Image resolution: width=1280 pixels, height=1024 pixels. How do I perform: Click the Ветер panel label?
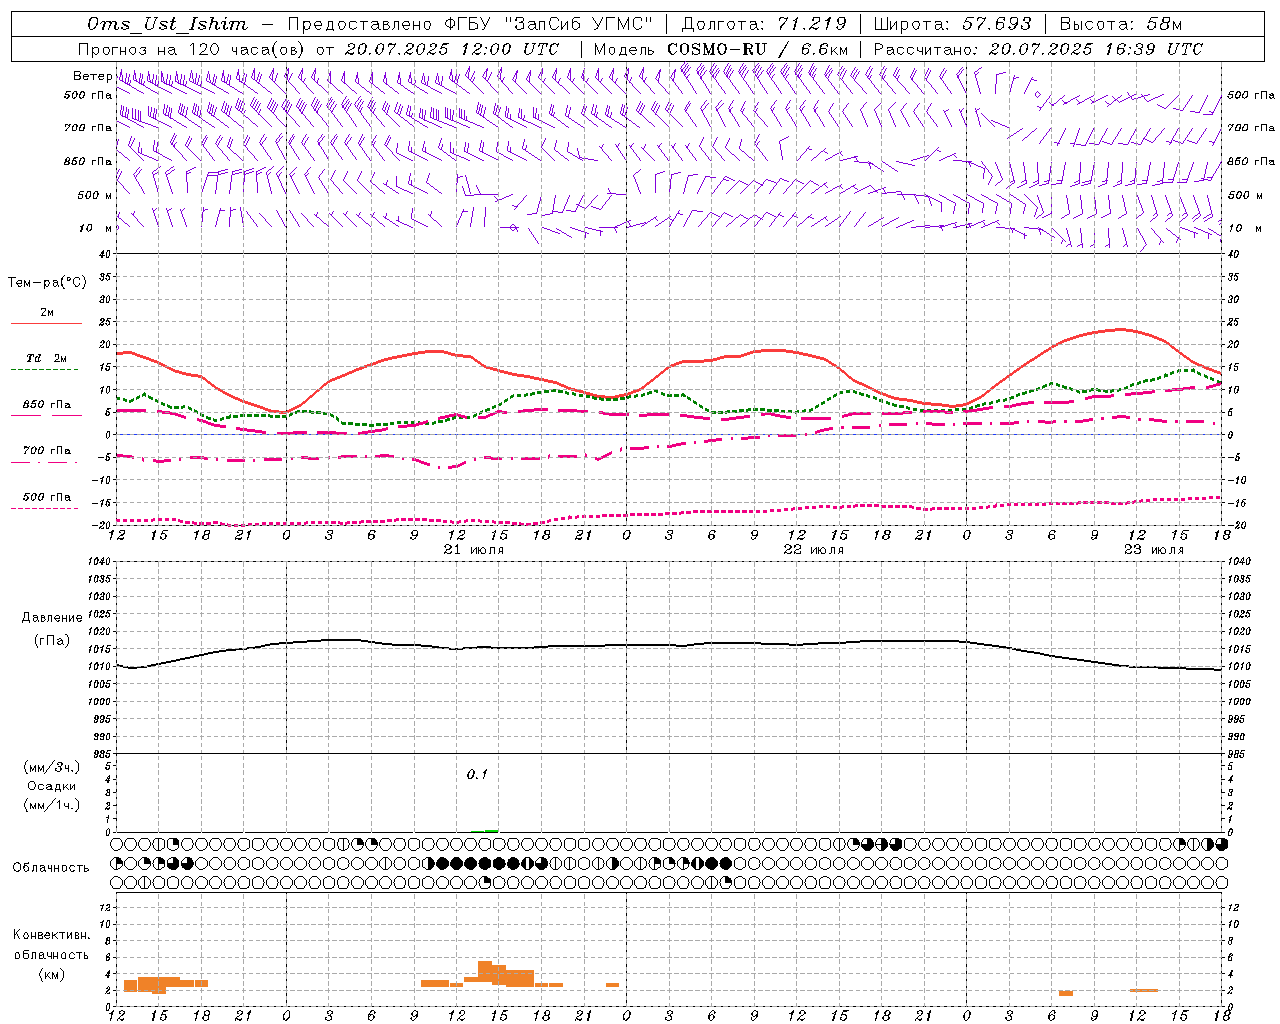click(x=92, y=76)
